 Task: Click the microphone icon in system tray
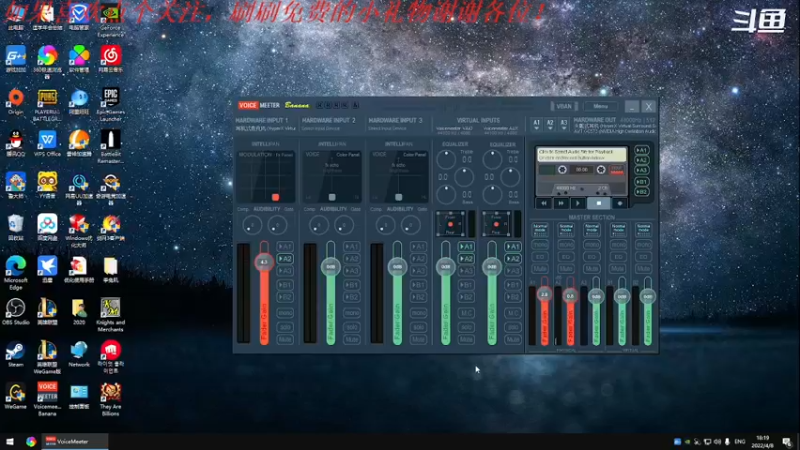(x=727, y=441)
